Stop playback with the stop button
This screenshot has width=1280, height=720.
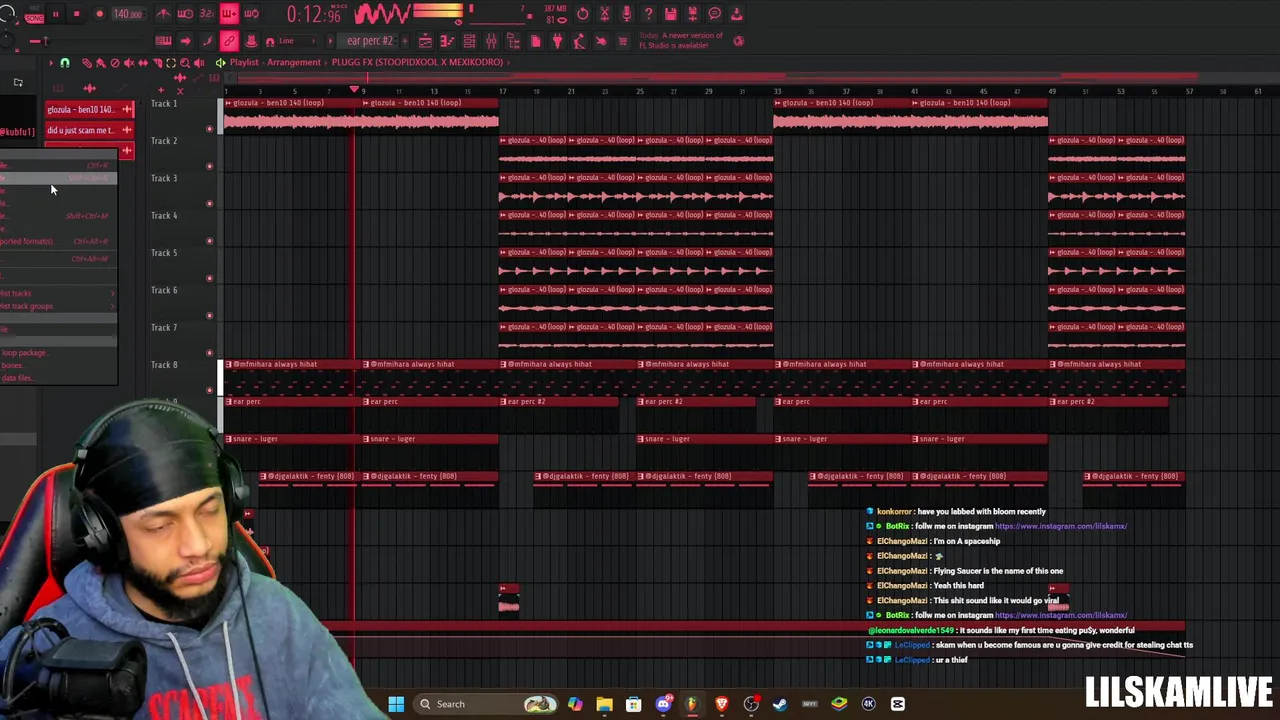[x=77, y=14]
